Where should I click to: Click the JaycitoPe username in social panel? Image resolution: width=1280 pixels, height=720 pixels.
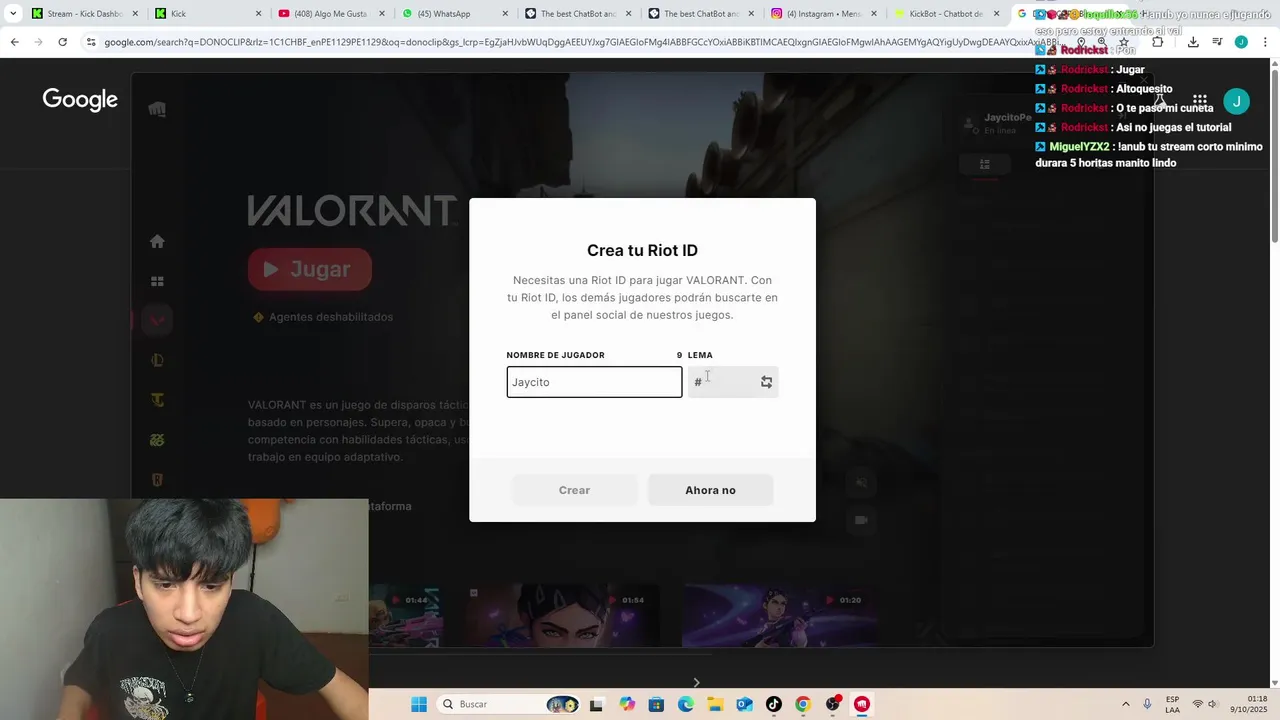[1008, 117]
